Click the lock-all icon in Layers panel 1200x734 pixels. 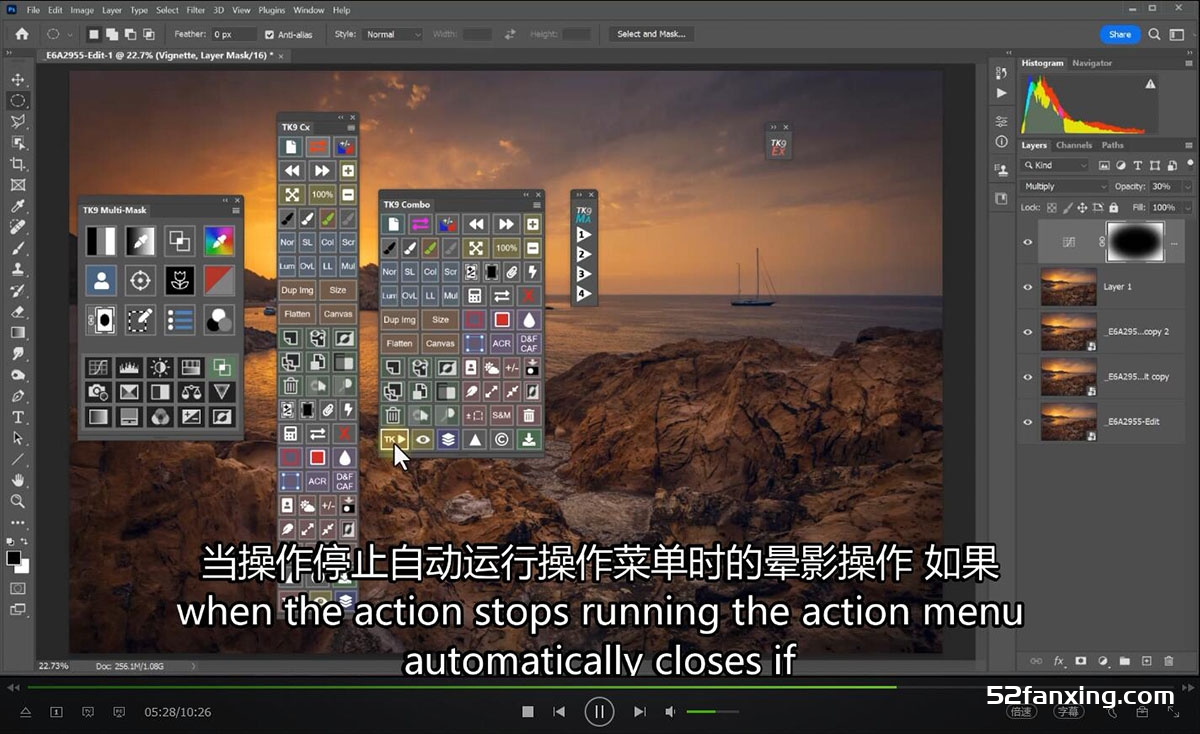[1113, 208]
